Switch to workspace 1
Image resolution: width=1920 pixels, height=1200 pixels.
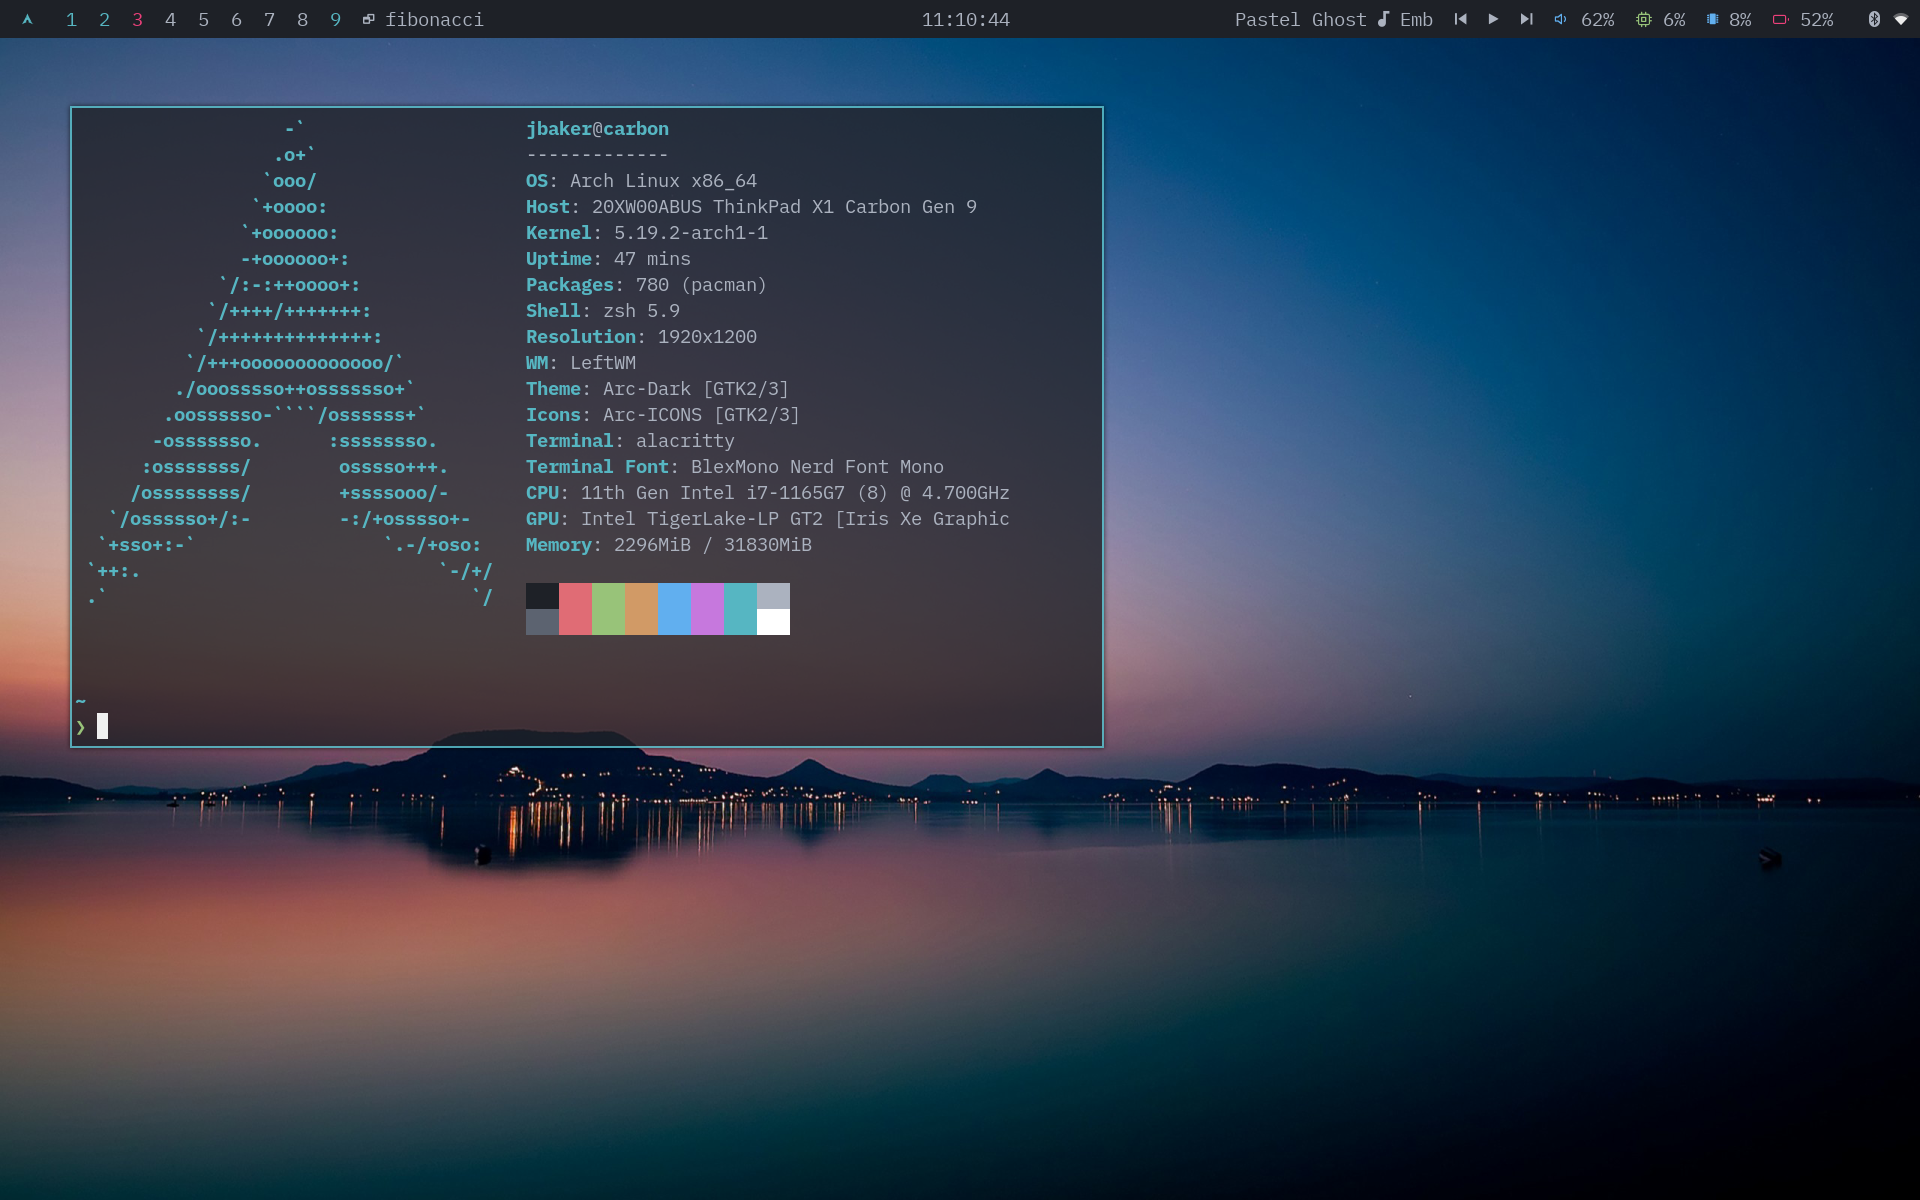click(71, 19)
